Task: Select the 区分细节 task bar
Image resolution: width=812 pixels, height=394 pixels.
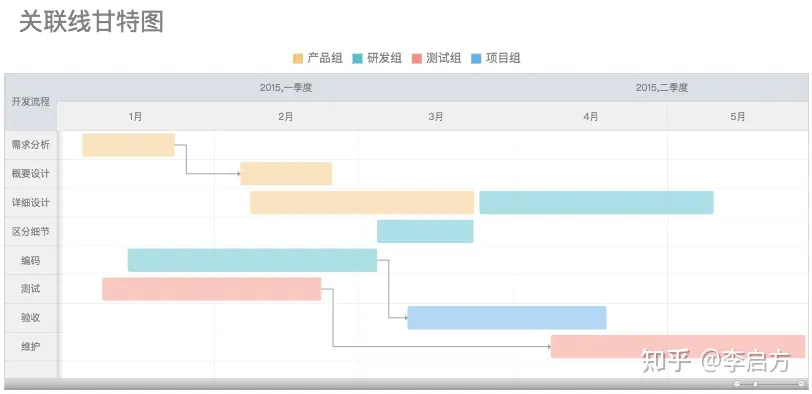Action: tap(425, 231)
